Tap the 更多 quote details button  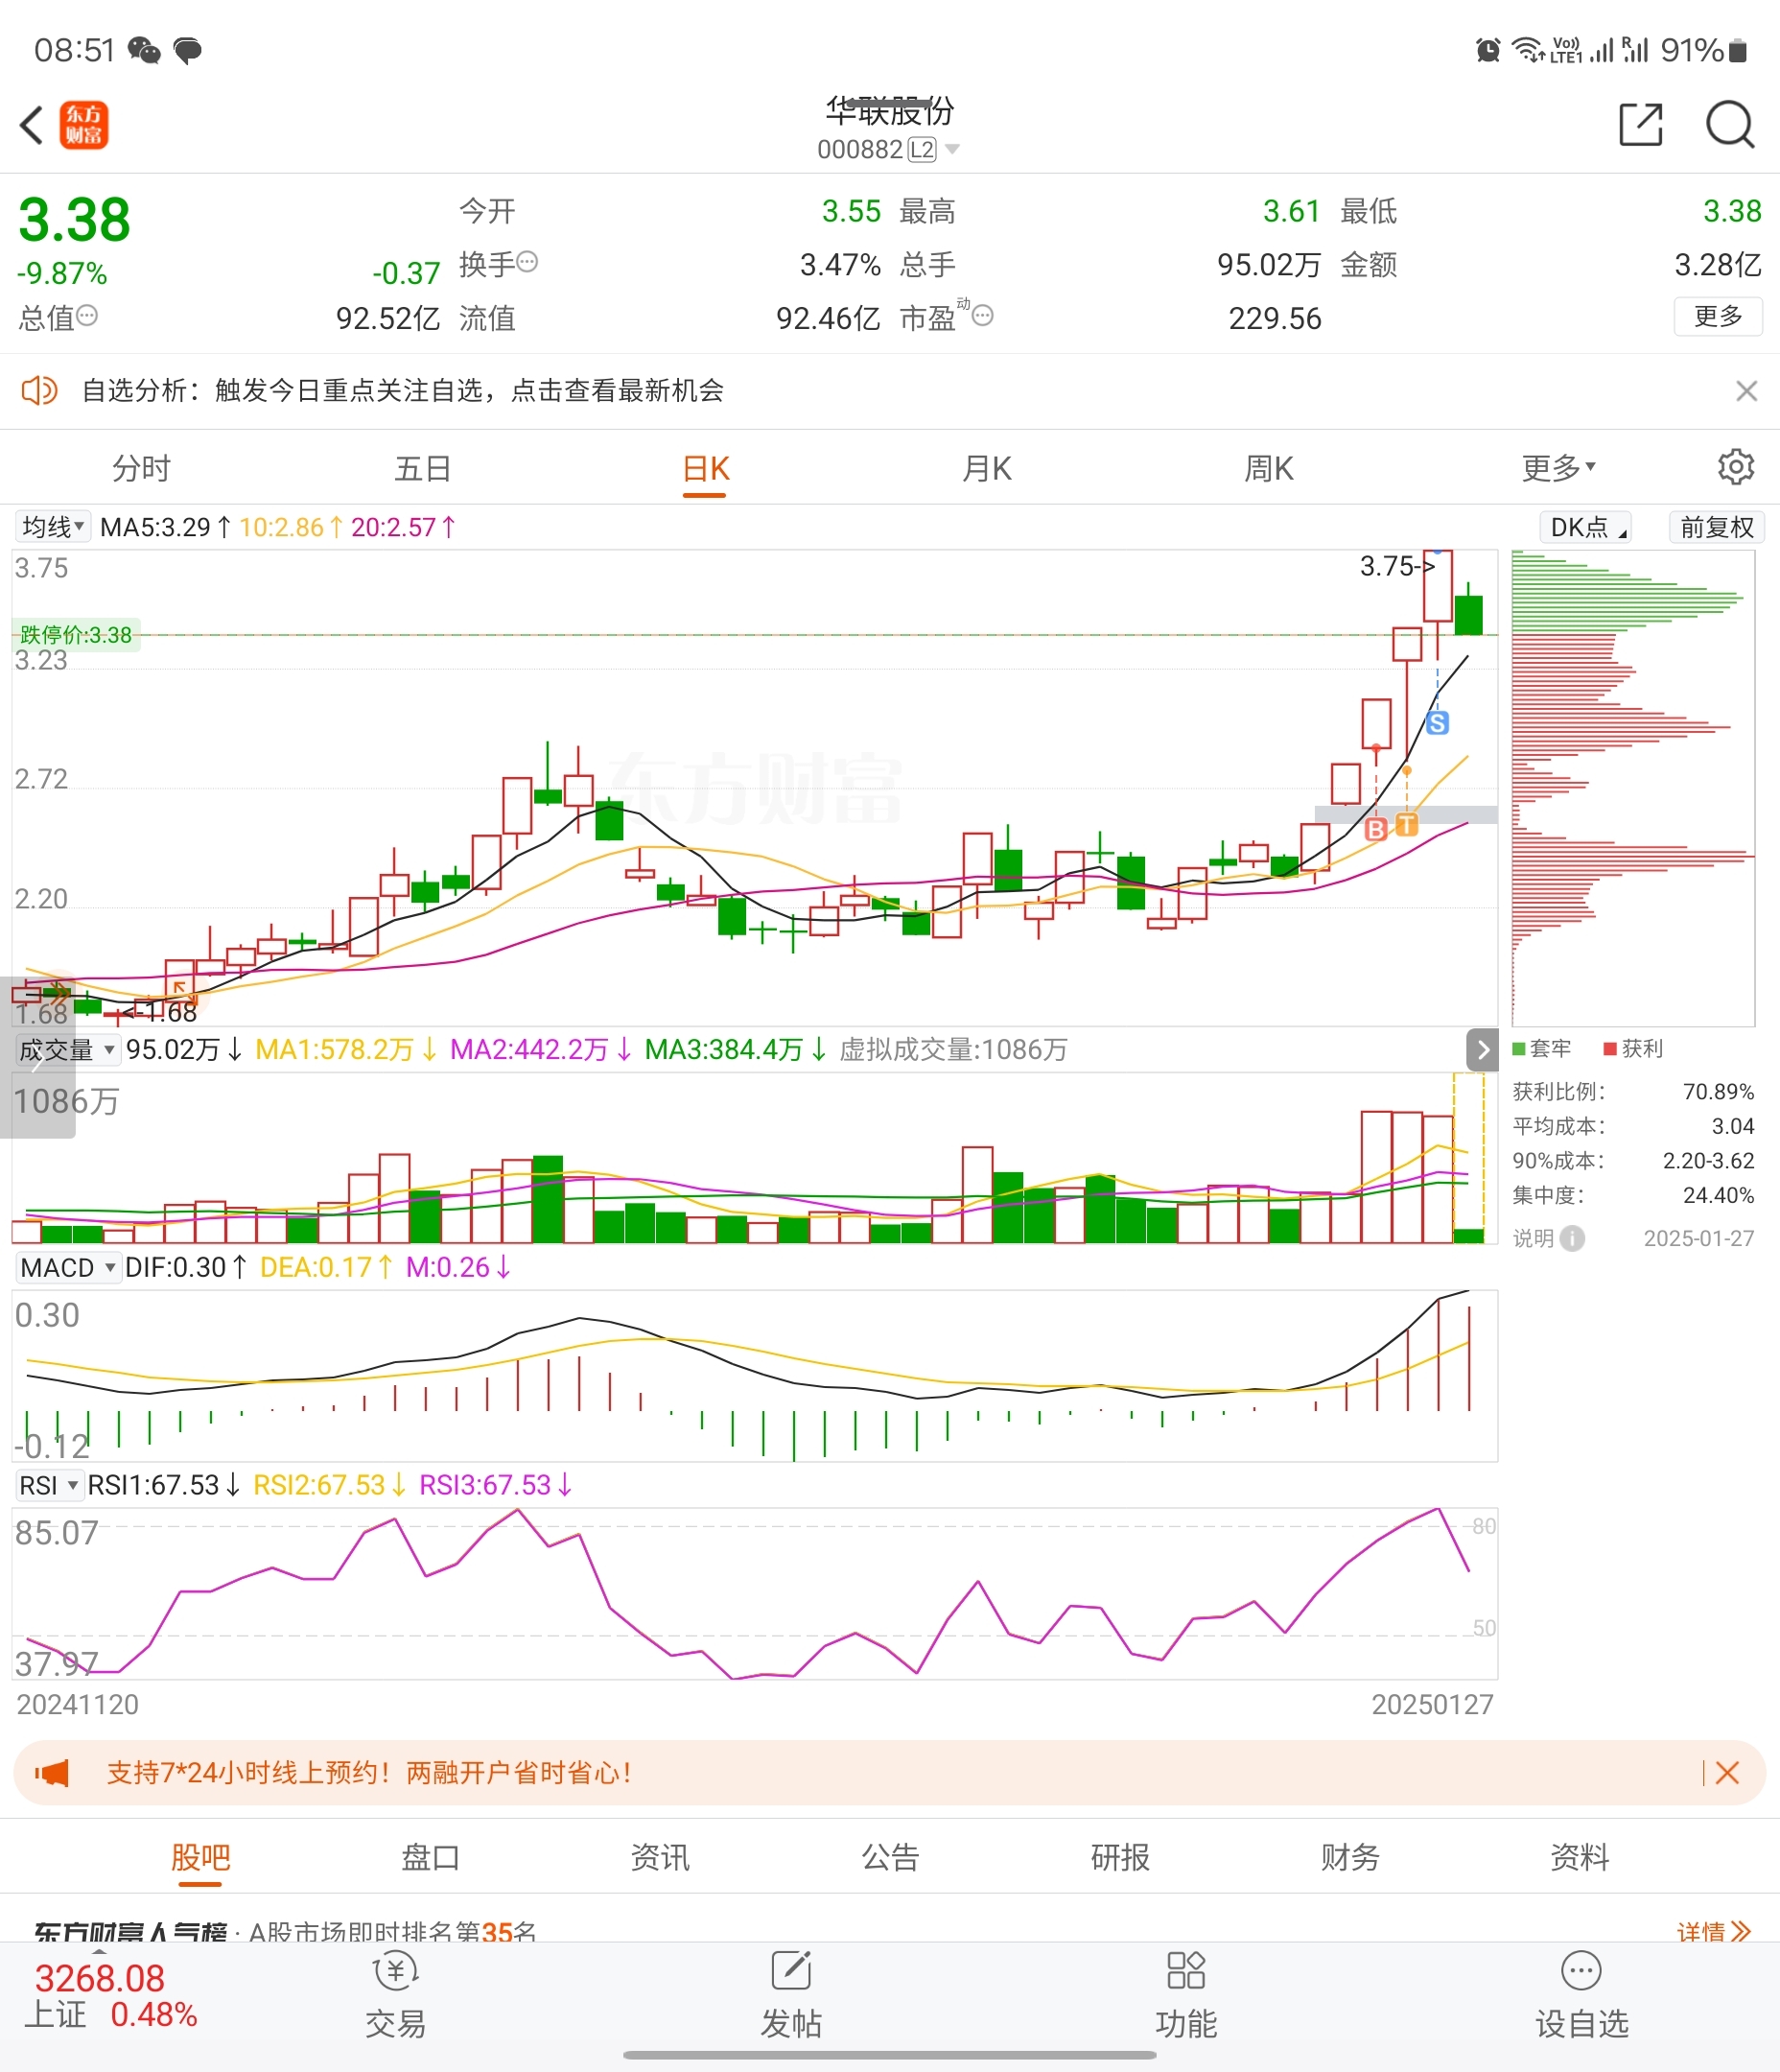pyautogui.click(x=1718, y=316)
